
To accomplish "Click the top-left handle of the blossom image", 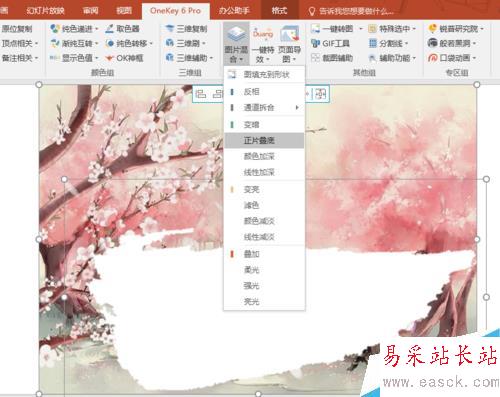I will [39, 85].
